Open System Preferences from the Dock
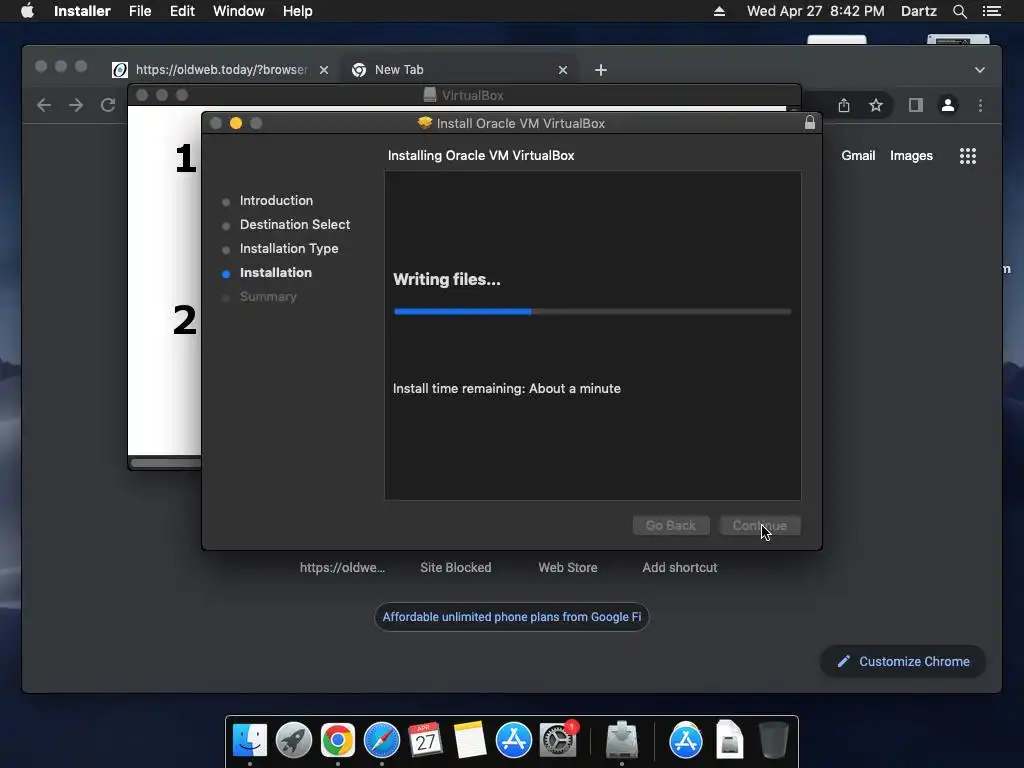The image size is (1024, 768). (x=558, y=740)
